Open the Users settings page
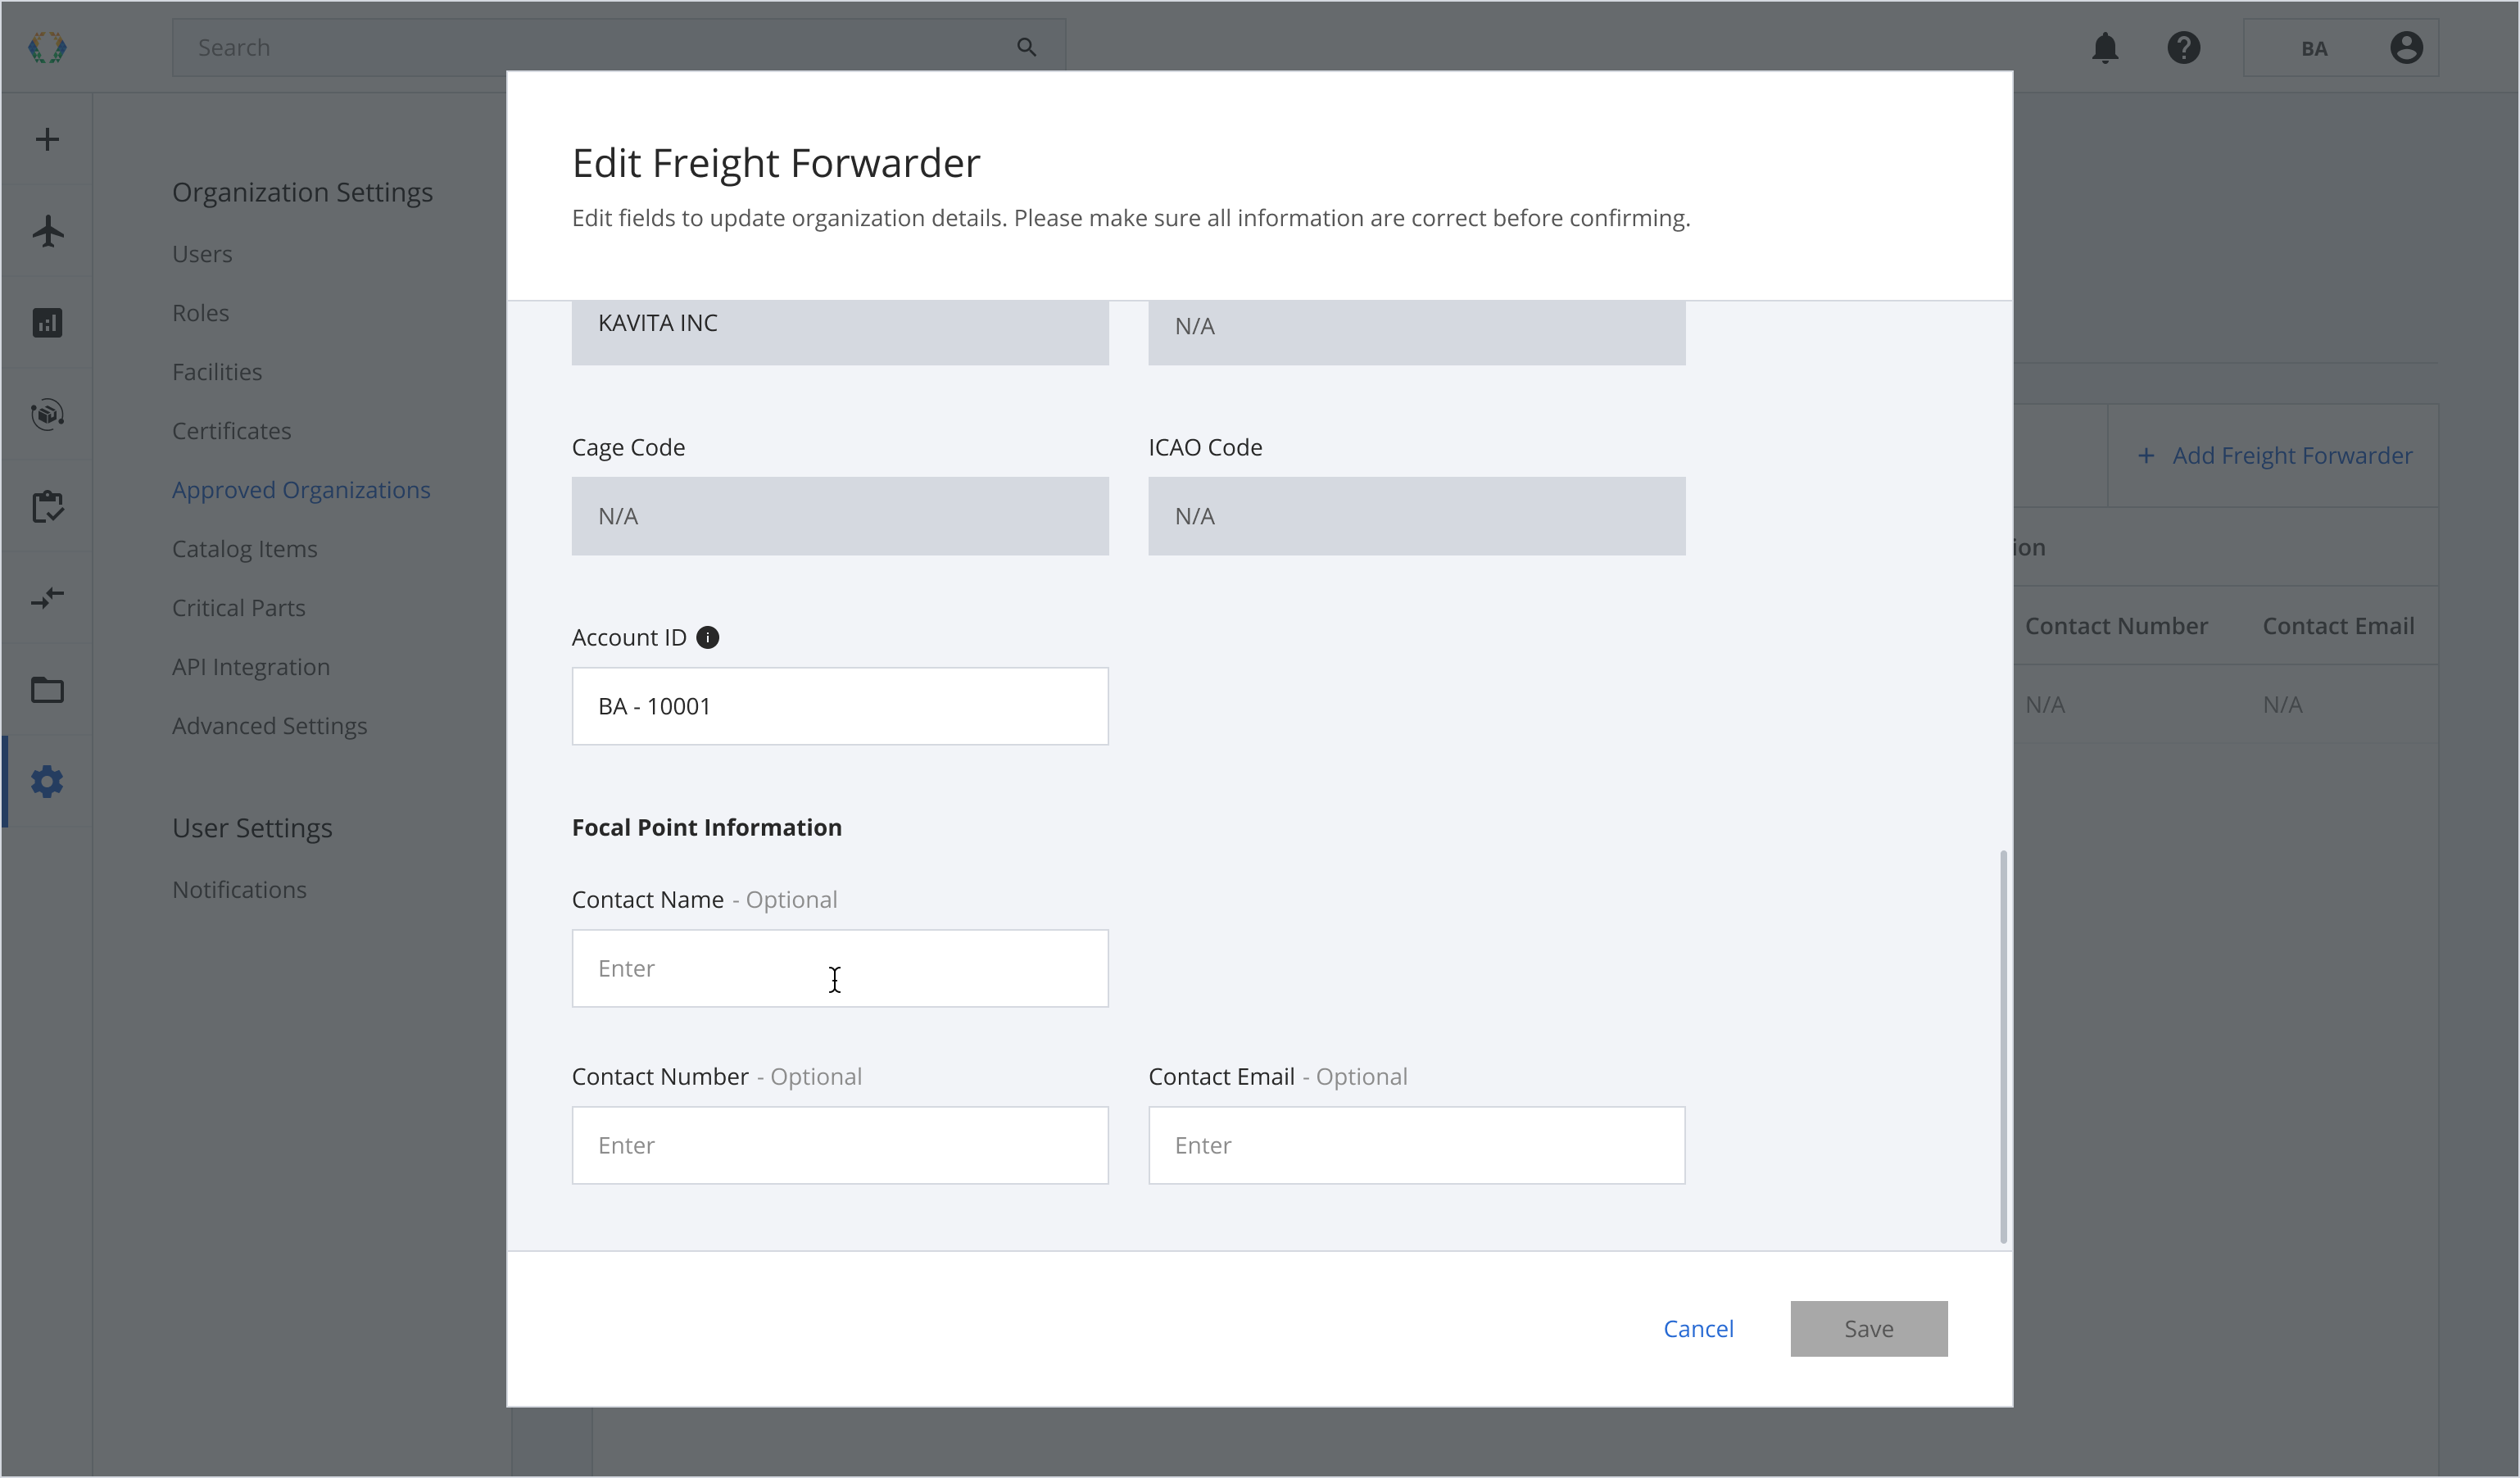Screen dimensions: 2520x1478 pyautogui.click(x=202, y=254)
